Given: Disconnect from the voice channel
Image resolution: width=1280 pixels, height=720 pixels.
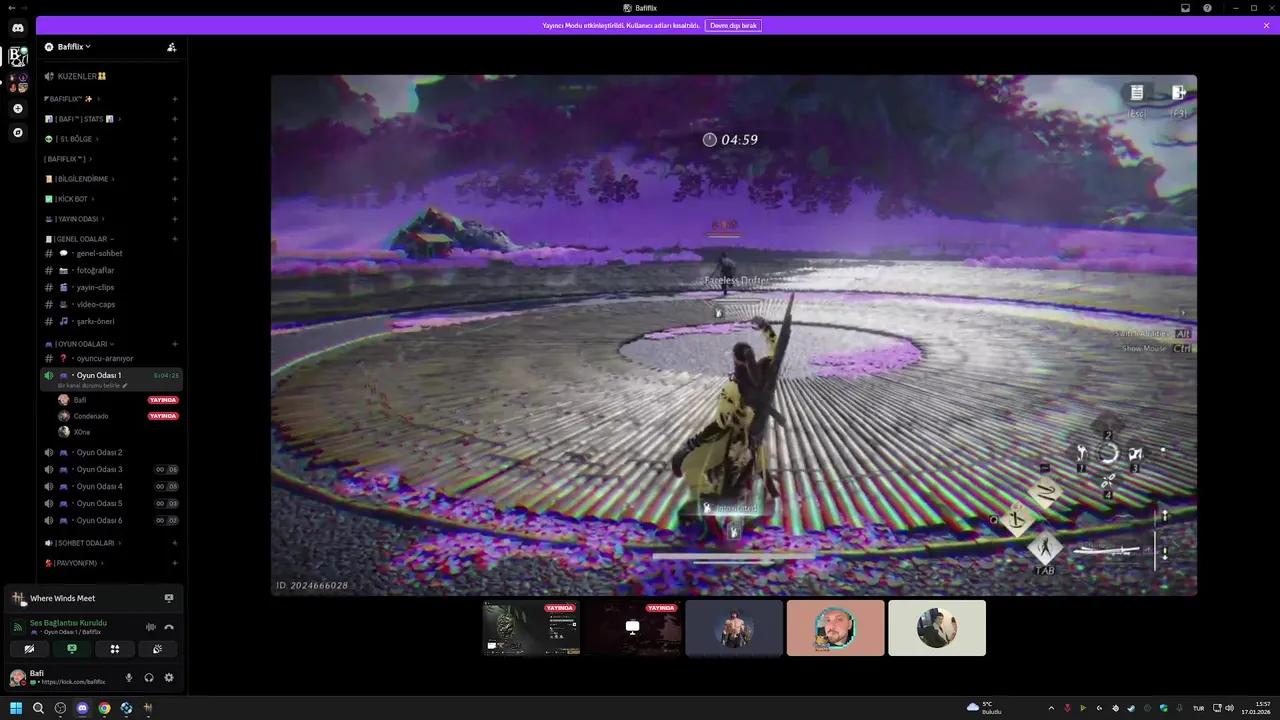Looking at the screenshot, I should point(169,627).
